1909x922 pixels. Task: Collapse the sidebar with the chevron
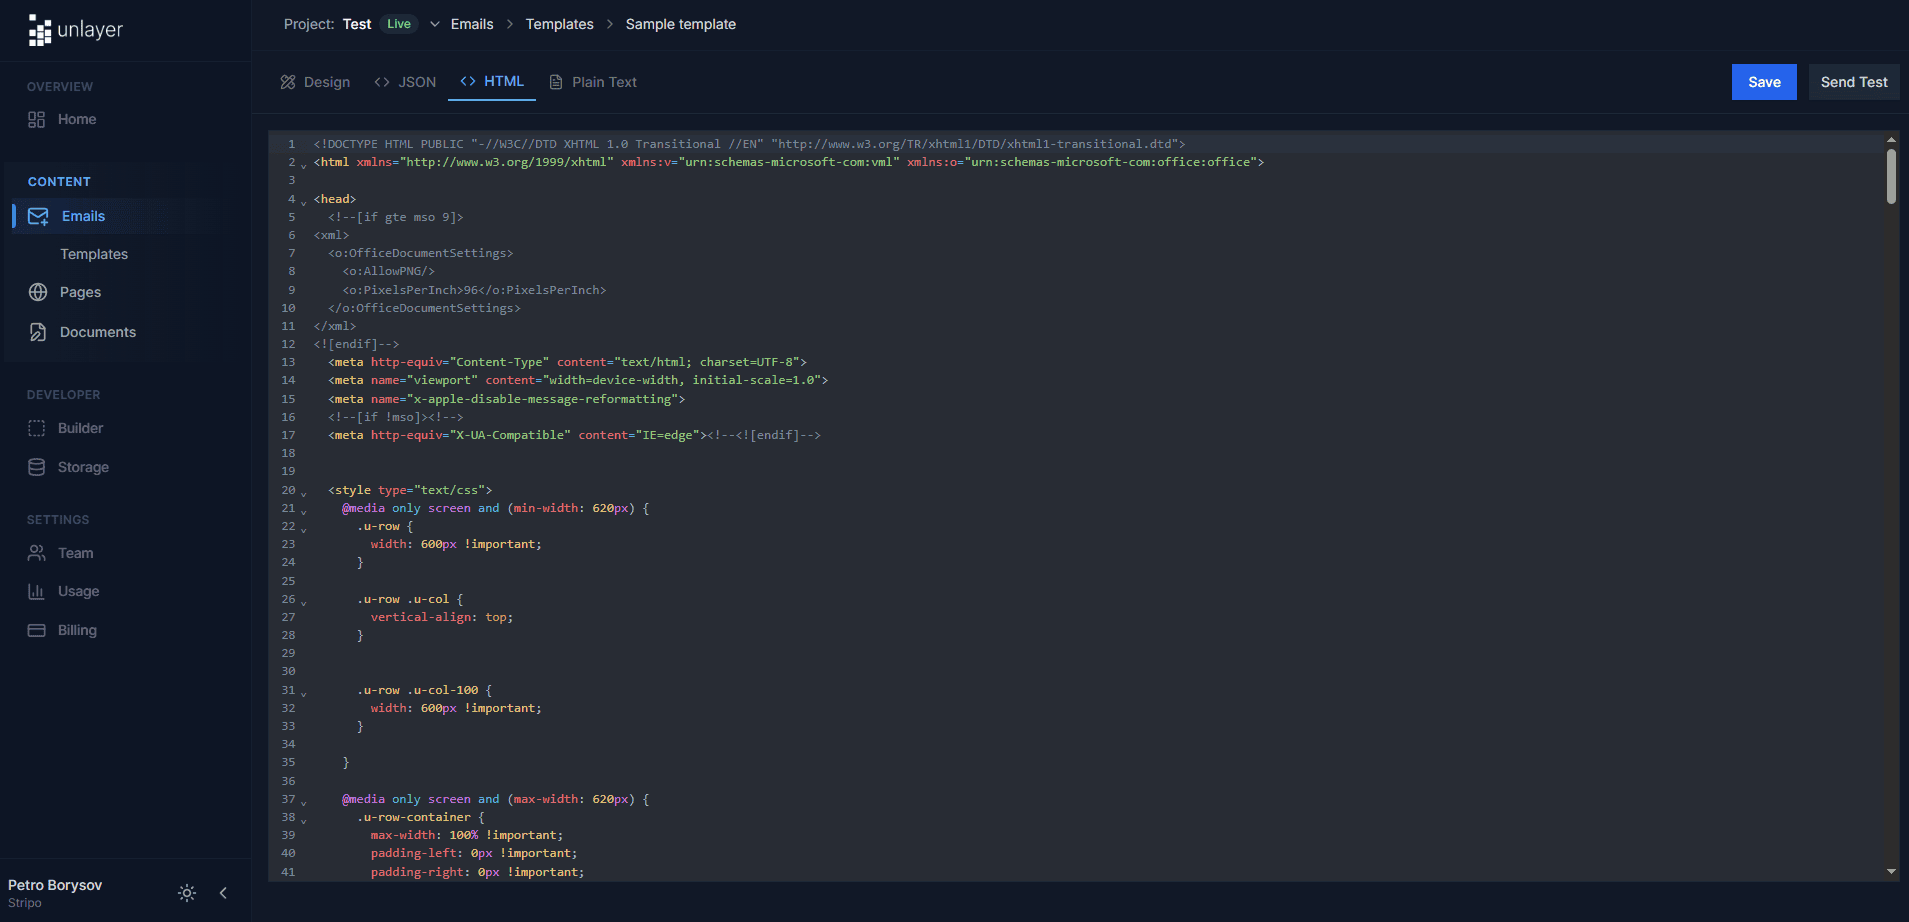223,893
